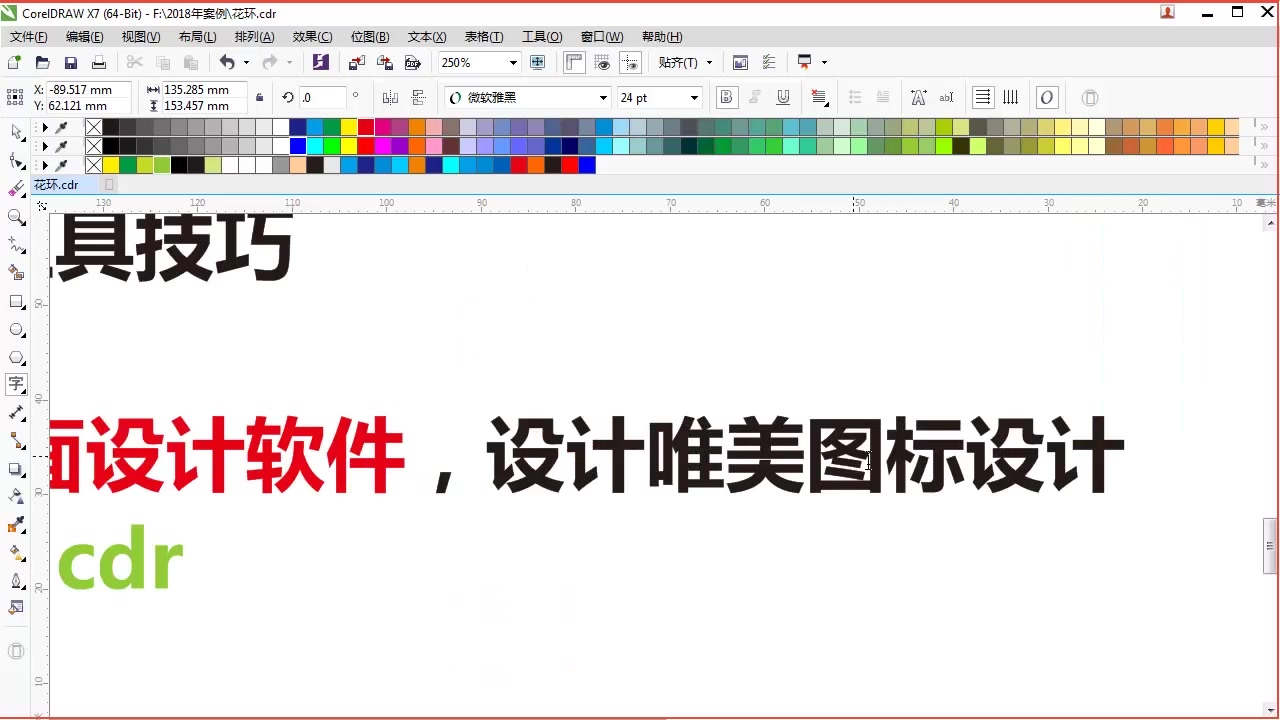The image size is (1280, 720).
Task: Toggle the lock ratio padlock on property bar
Action: 260,97
